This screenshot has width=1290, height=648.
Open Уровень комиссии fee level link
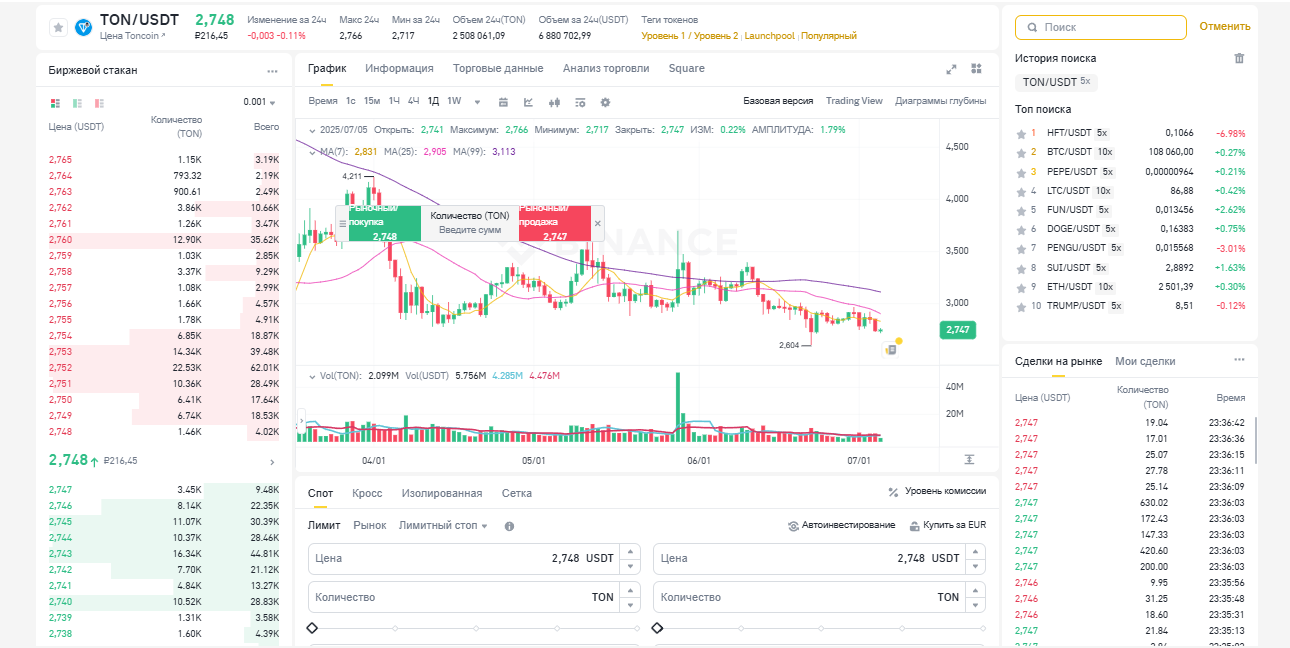point(937,491)
